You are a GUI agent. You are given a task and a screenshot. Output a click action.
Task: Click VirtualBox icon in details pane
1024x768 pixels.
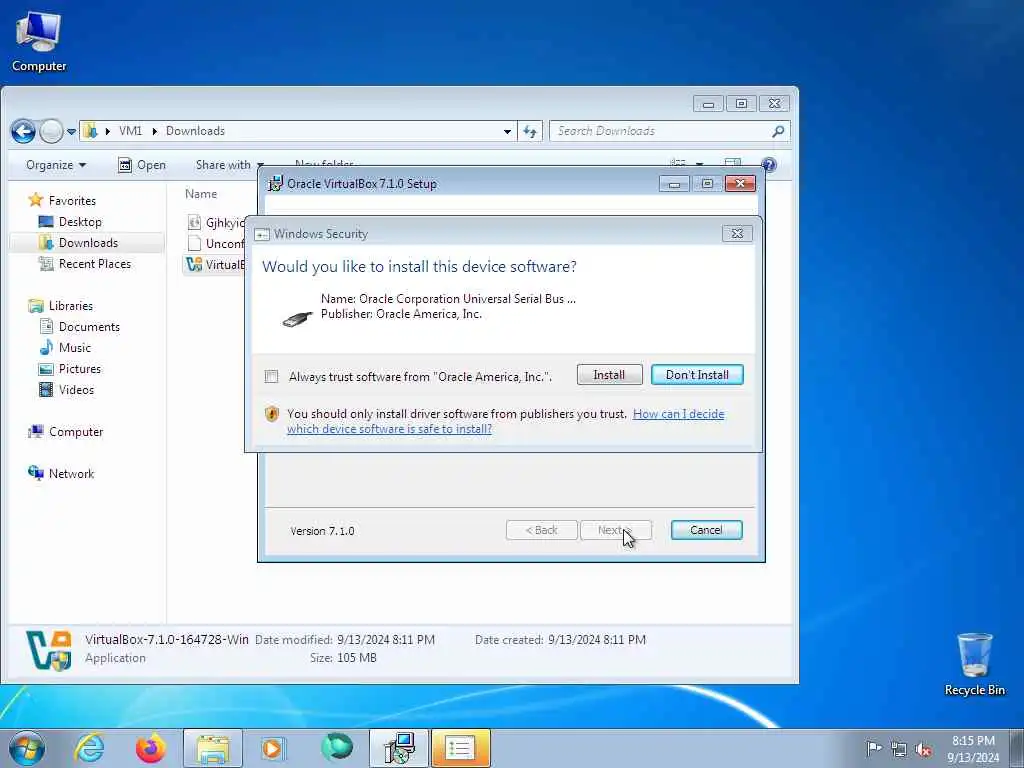[49, 650]
